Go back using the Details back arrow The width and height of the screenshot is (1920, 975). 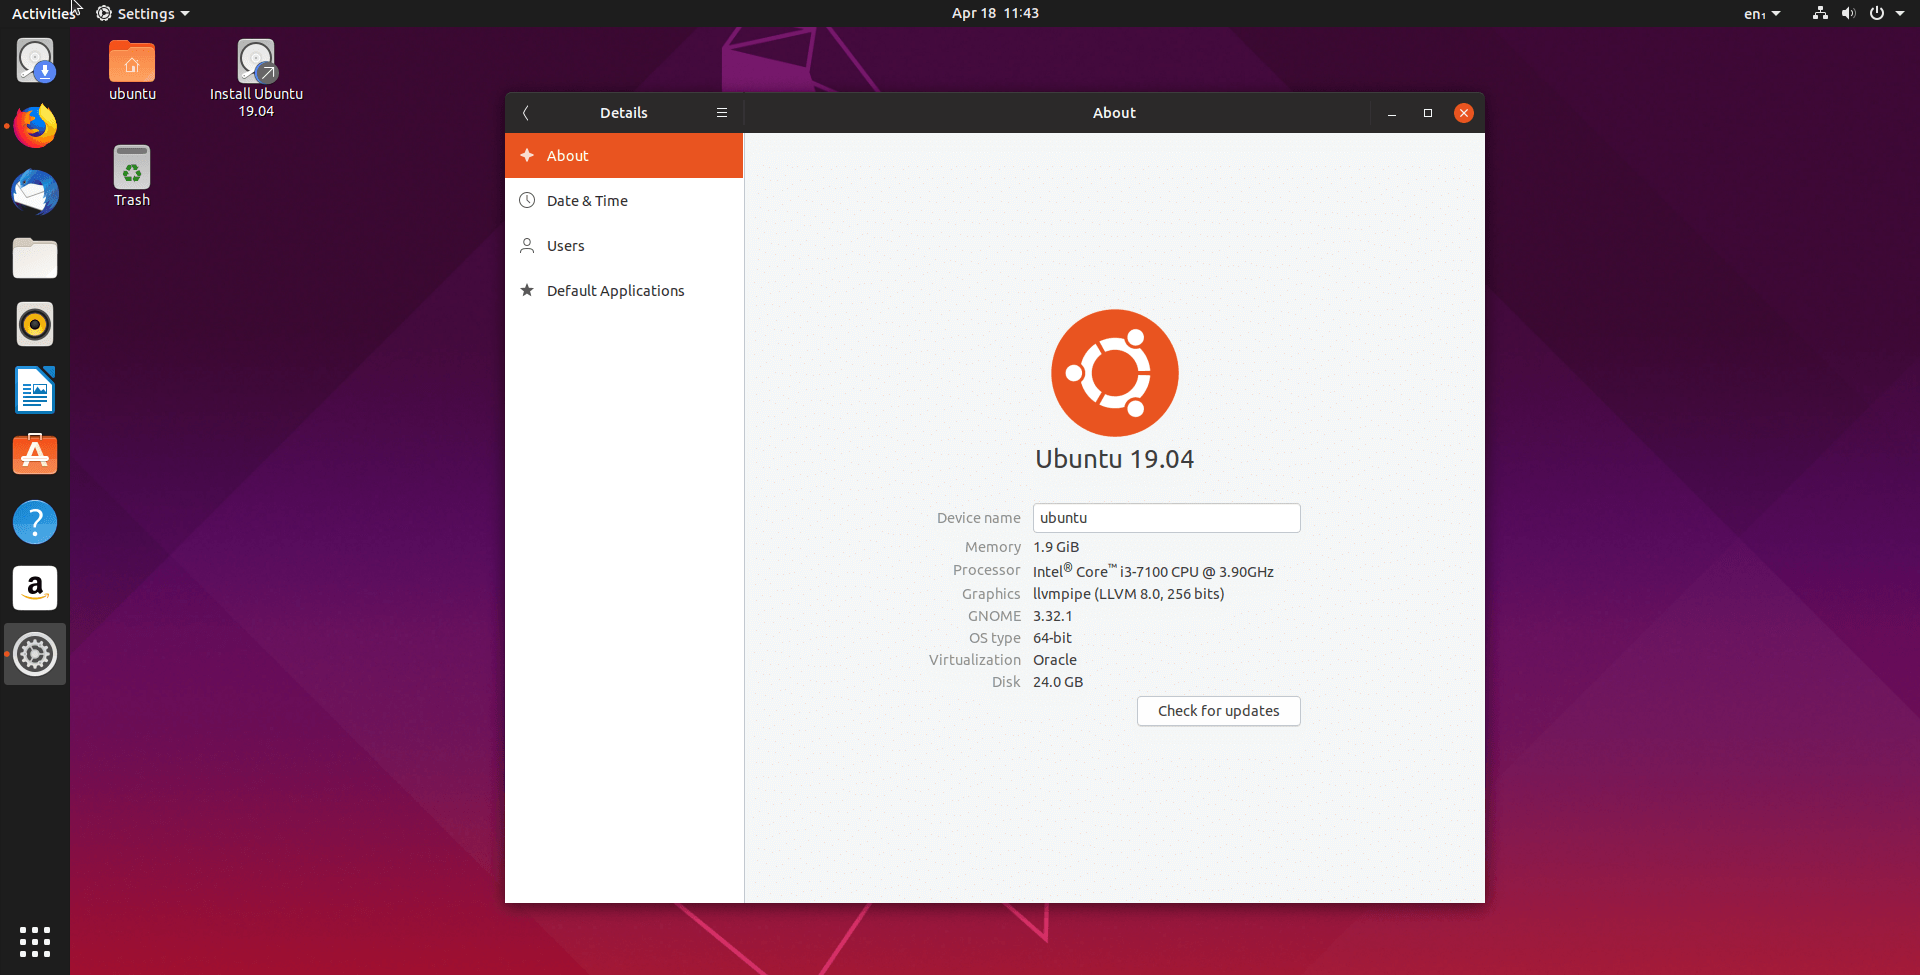[x=526, y=113]
